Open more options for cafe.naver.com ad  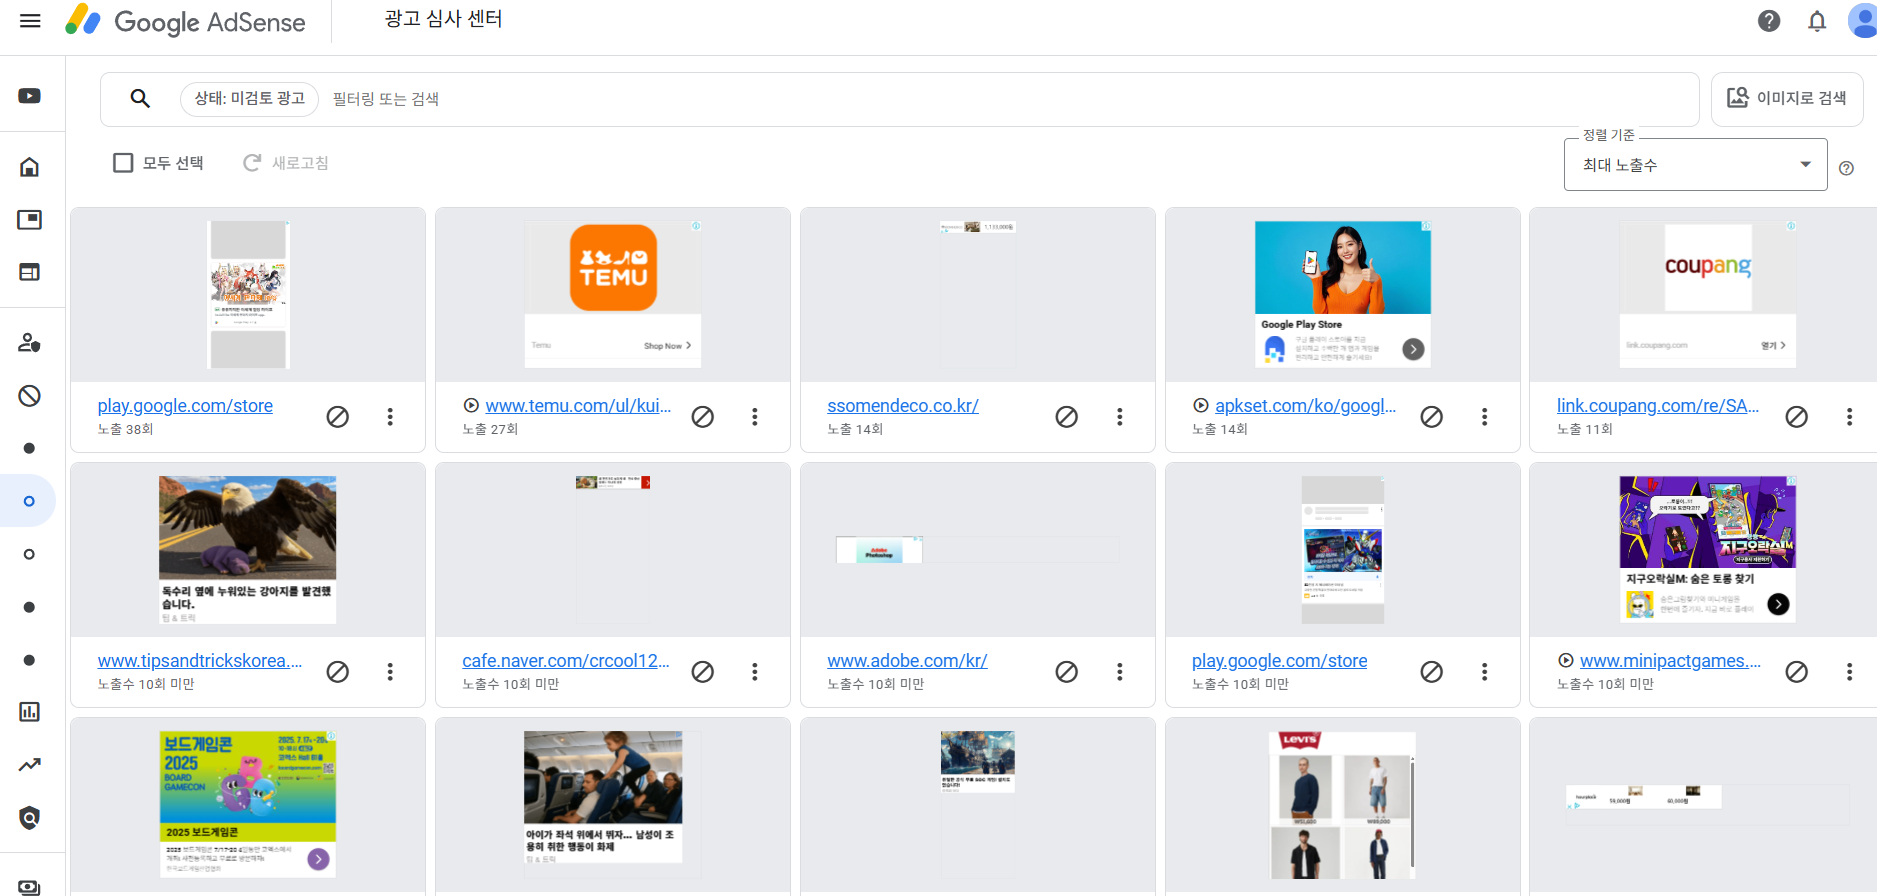point(755,672)
